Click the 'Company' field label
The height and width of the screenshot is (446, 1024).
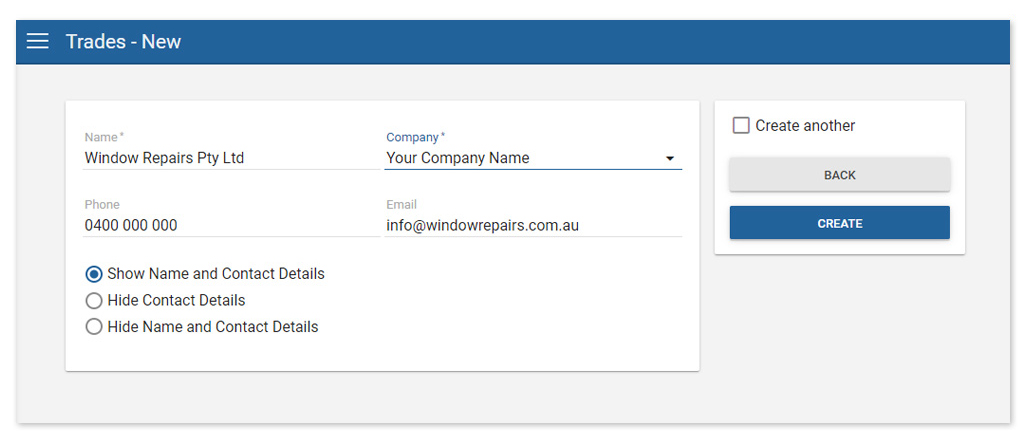point(413,137)
